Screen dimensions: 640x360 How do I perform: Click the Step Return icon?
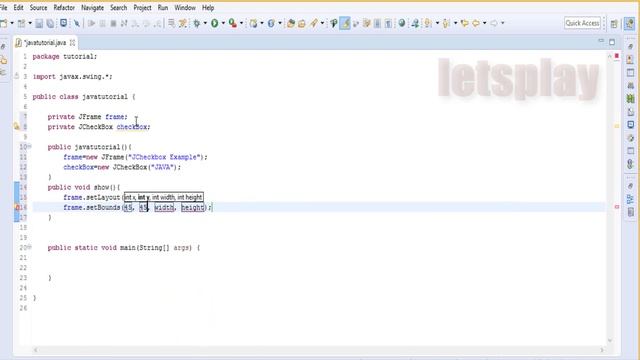[157, 23]
